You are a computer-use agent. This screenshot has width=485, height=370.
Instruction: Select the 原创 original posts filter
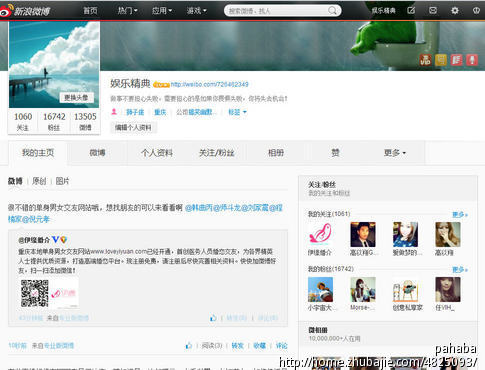click(39, 181)
